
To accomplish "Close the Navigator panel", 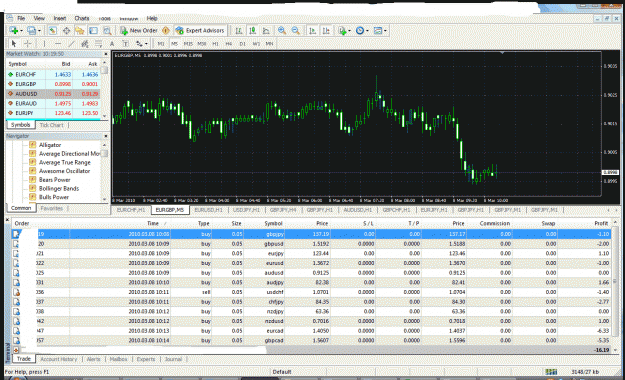I will click(106, 136).
